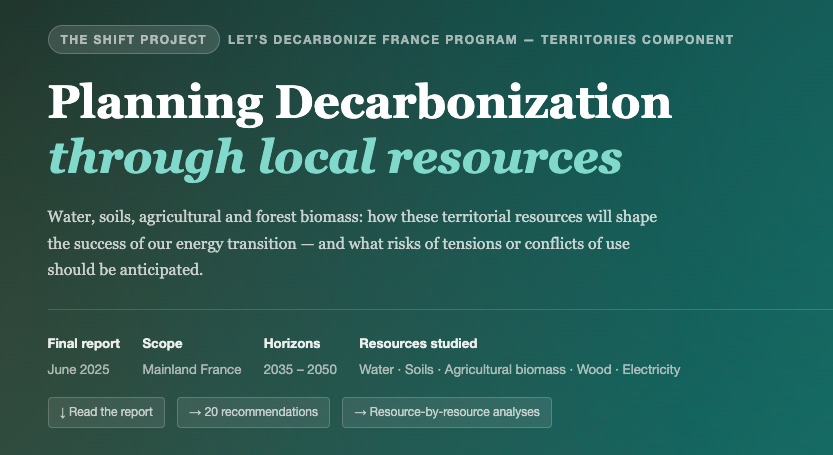The width and height of the screenshot is (833, 455).
Task: Select the 'June 2025' date value
Action: point(78,369)
